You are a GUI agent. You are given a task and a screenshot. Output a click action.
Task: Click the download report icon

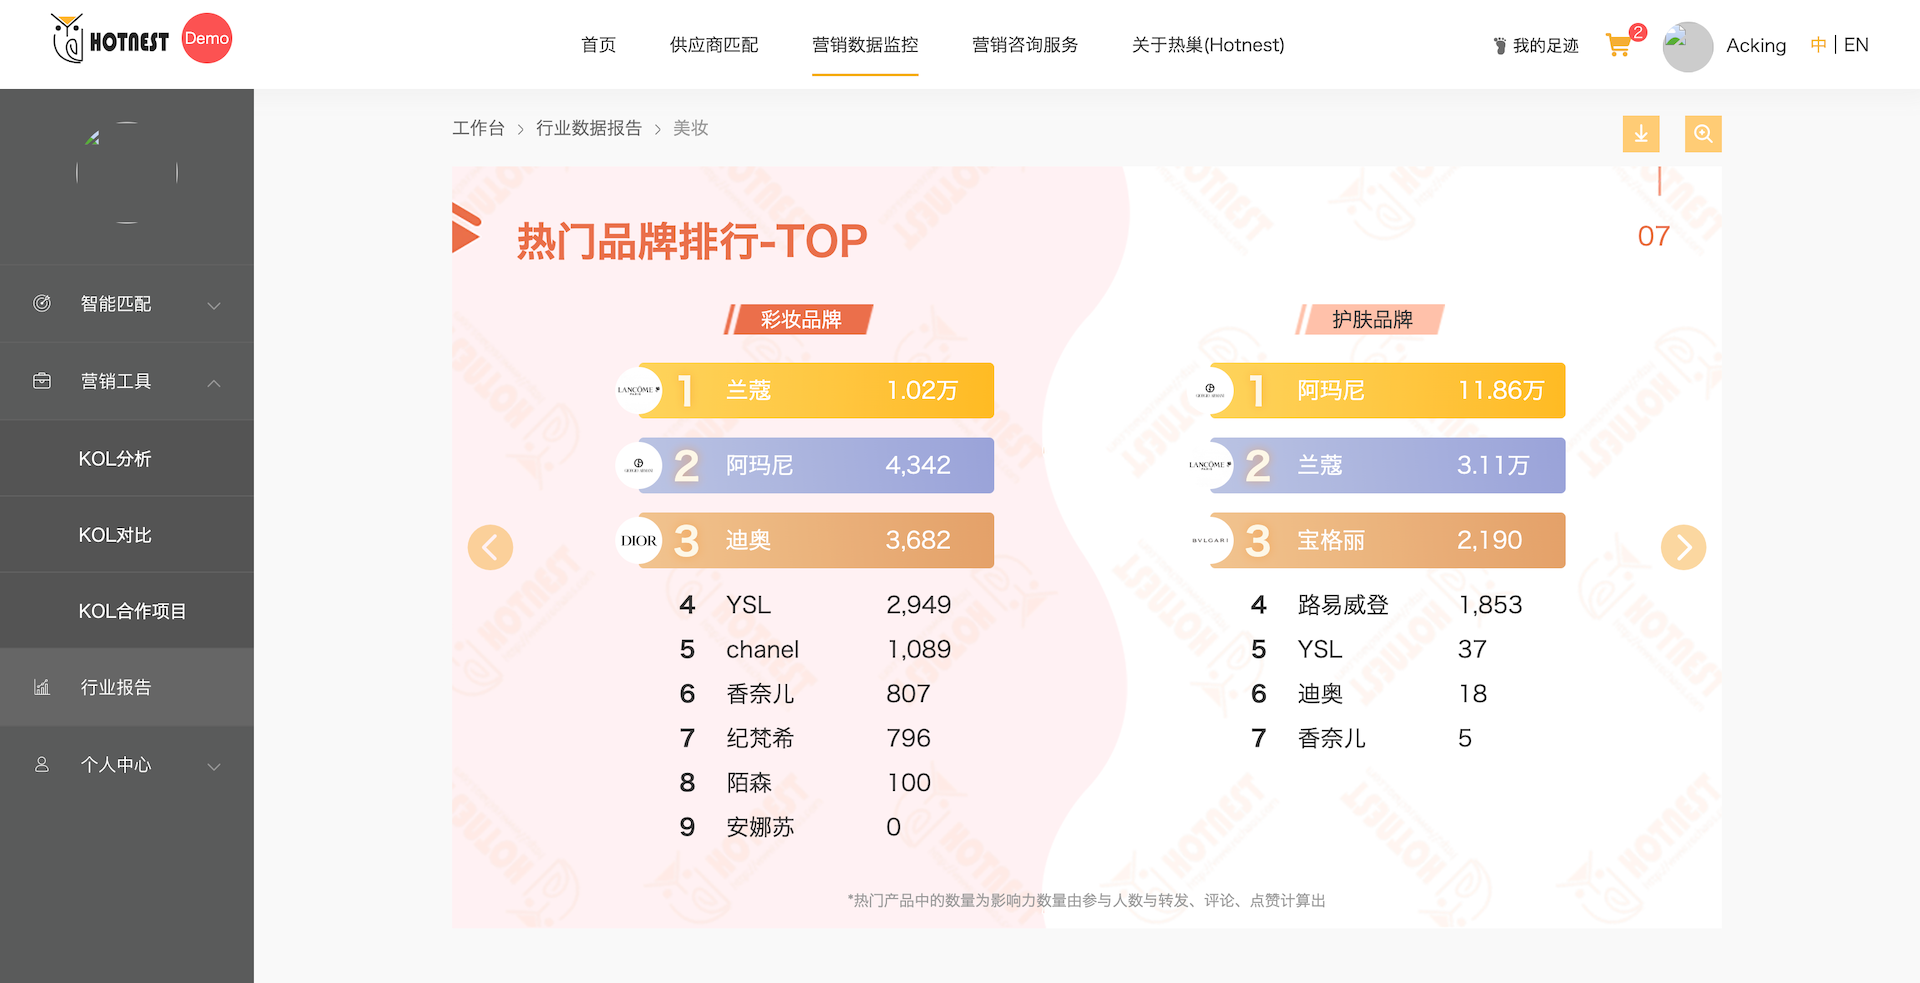[x=1640, y=134]
